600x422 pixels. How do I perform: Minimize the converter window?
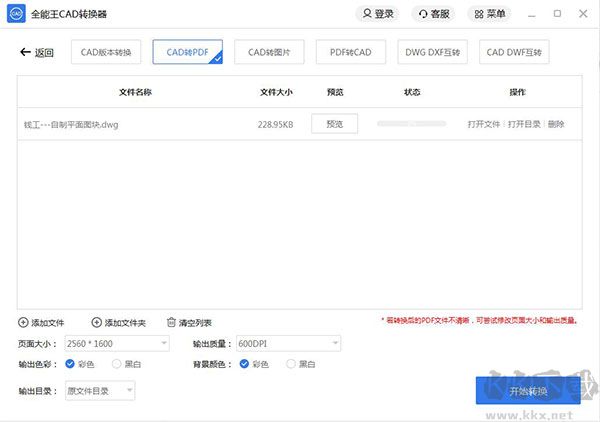pos(532,15)
